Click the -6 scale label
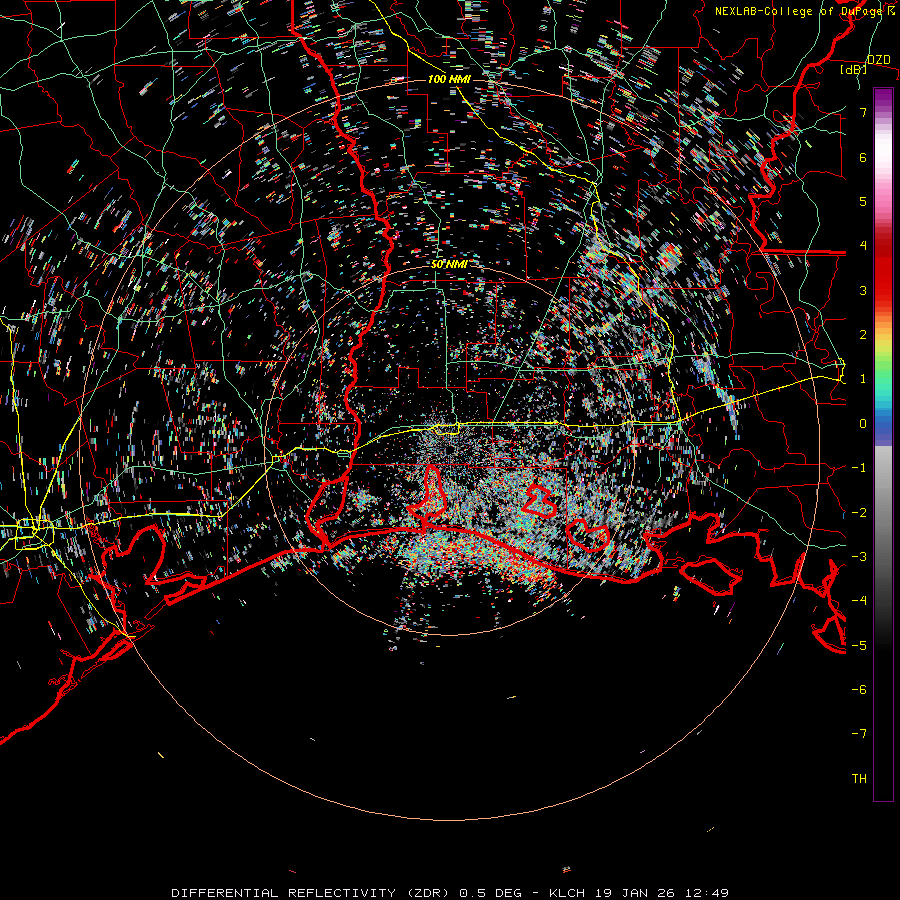 [x=859, y=690]
